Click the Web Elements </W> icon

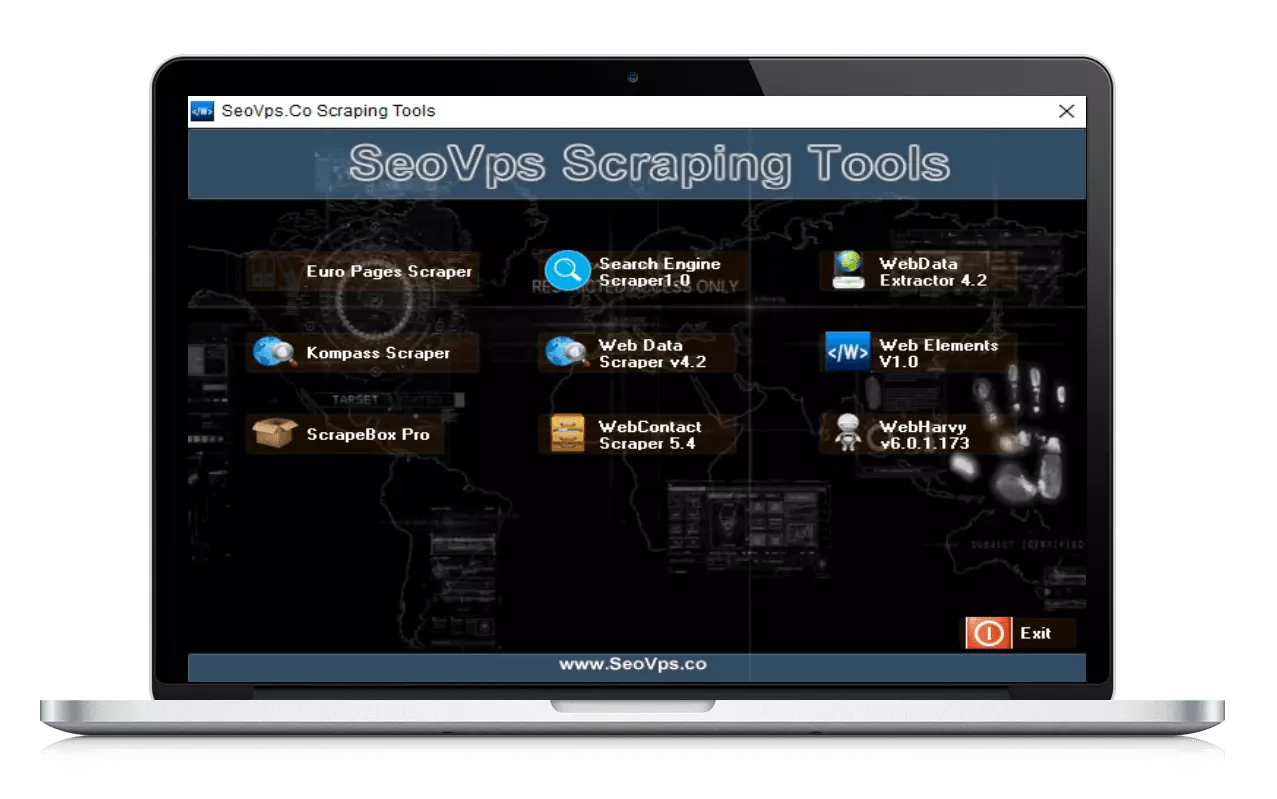pyautogui.click(x=847, y=352)
